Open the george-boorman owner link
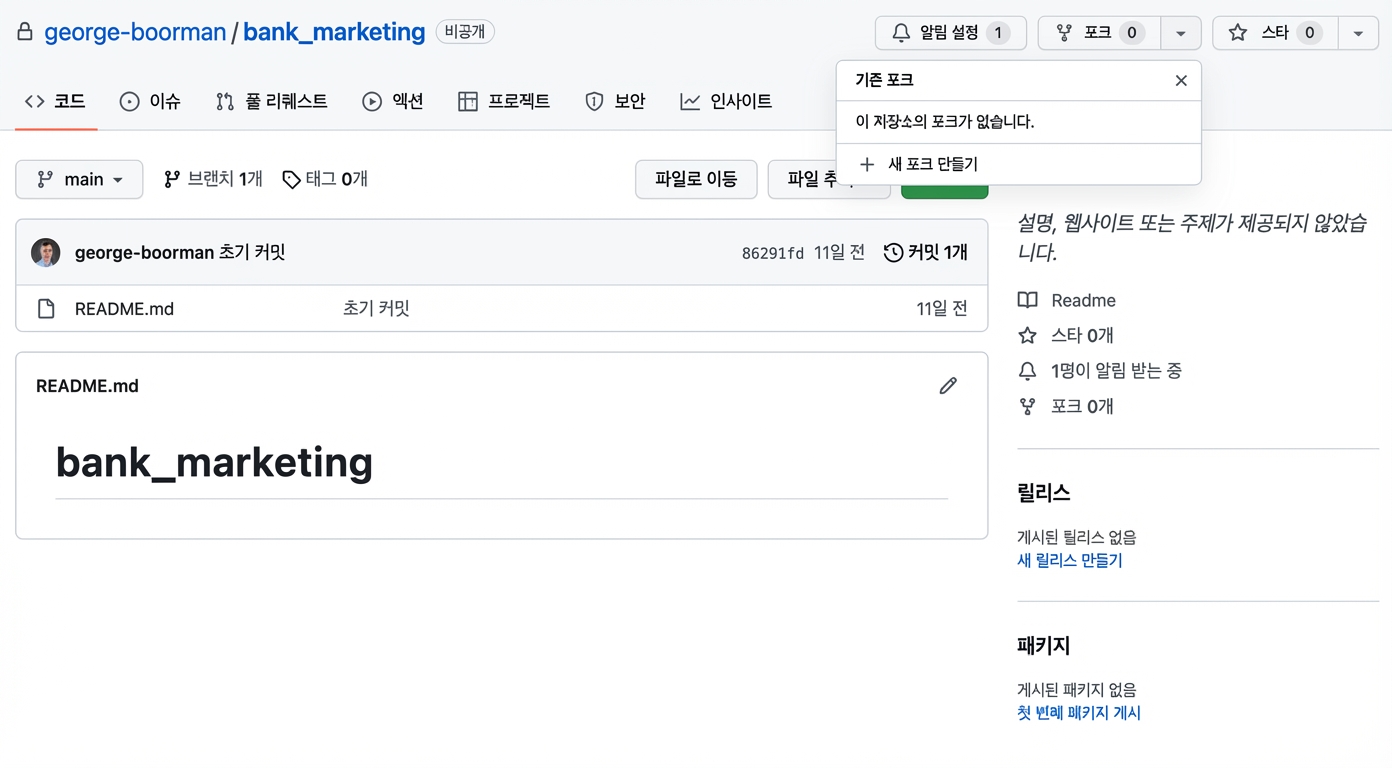Screen dimensions: 1392x768 pos(135,32)
